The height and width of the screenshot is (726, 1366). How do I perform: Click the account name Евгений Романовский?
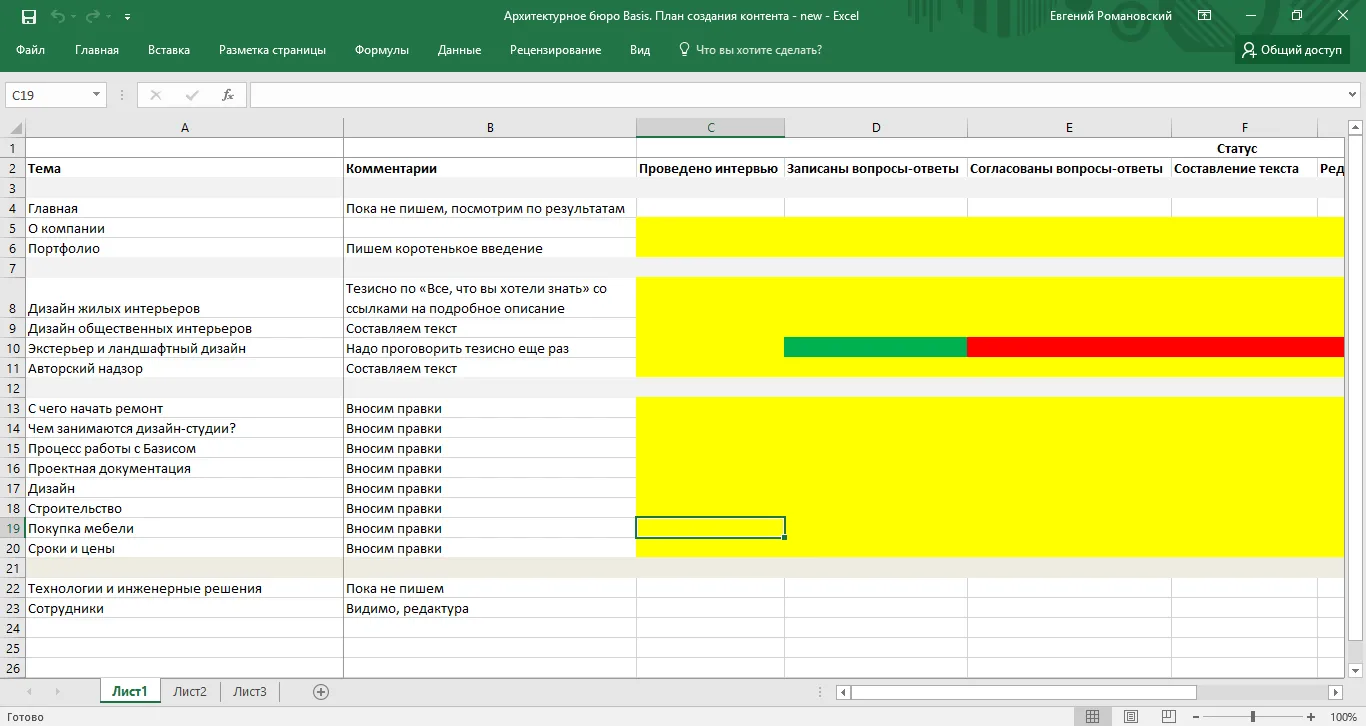tap(1111, 16)
